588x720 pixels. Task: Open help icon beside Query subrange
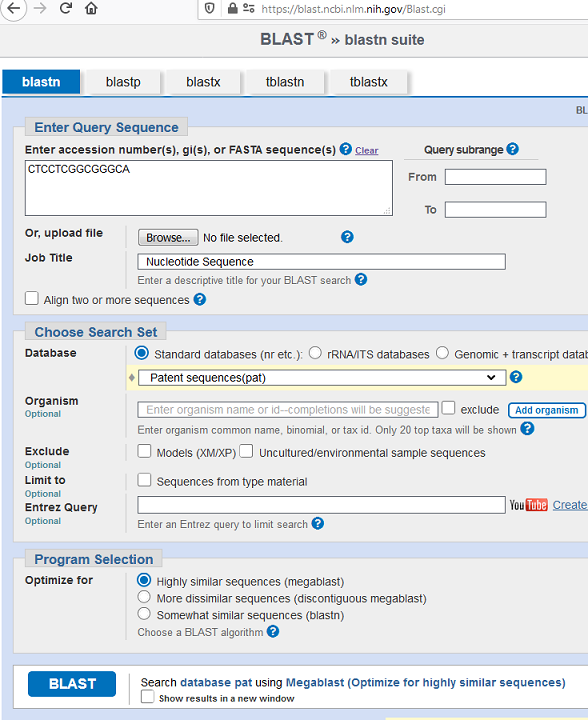point(513,149)
